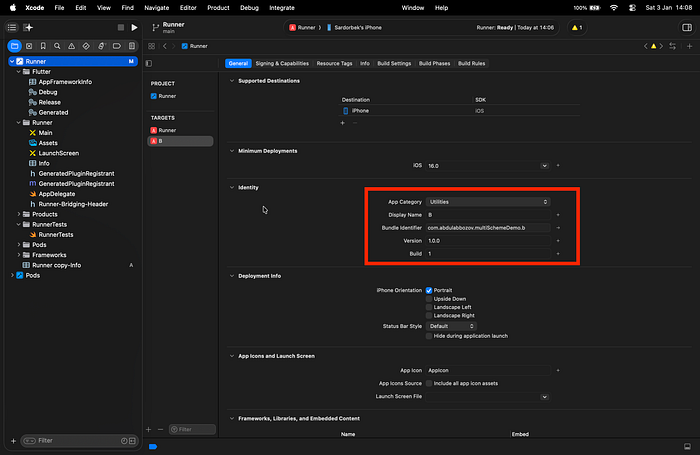Add a file with navigator plus button
Image resolution: width=700 pixels, height=455 pixels.
click(x=13, y=441)
